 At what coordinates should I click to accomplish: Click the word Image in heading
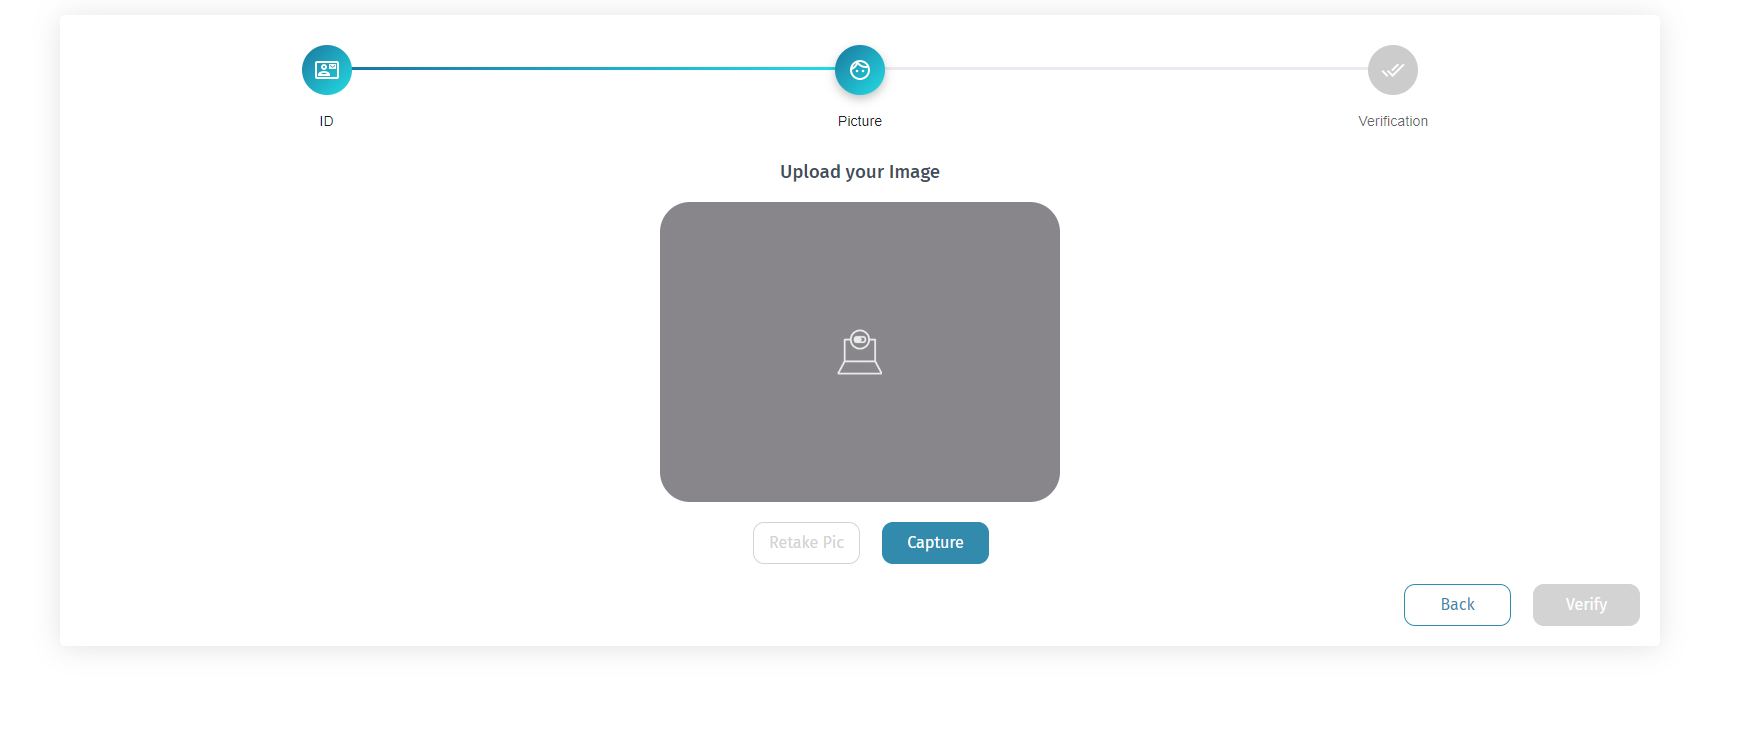(x=914, y=172)
